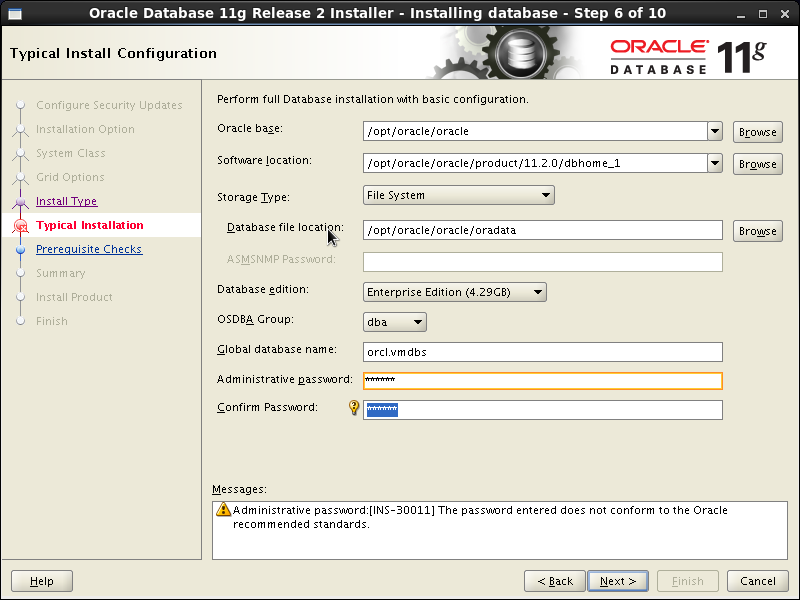800x600 pixels.
Task: Close the installer window
Action: click(x=785, y=14)
